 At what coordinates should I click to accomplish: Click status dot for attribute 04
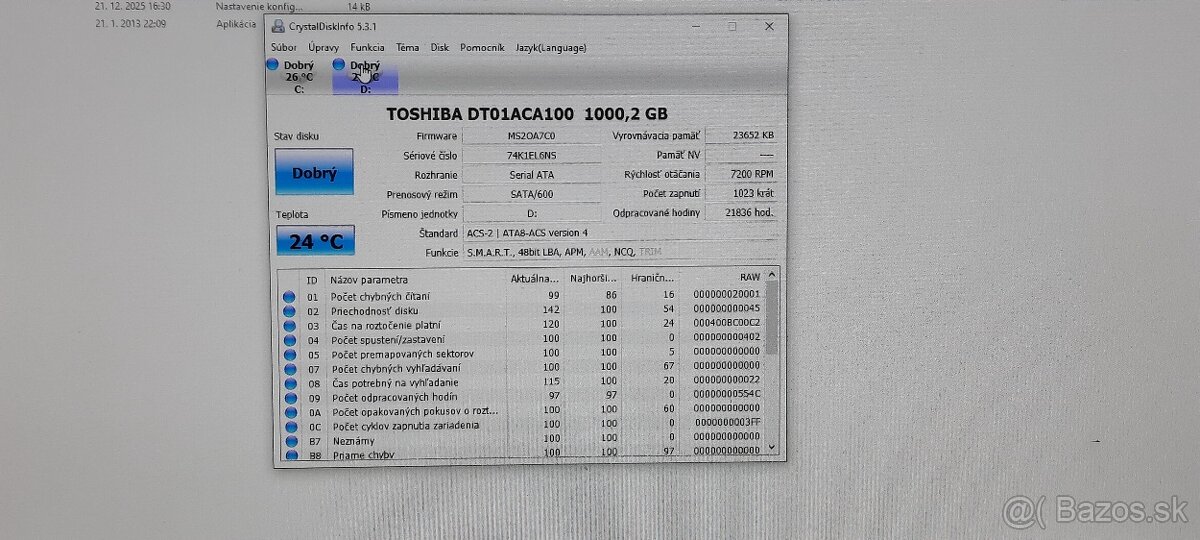pyautogui.click(x=289, y=340)
